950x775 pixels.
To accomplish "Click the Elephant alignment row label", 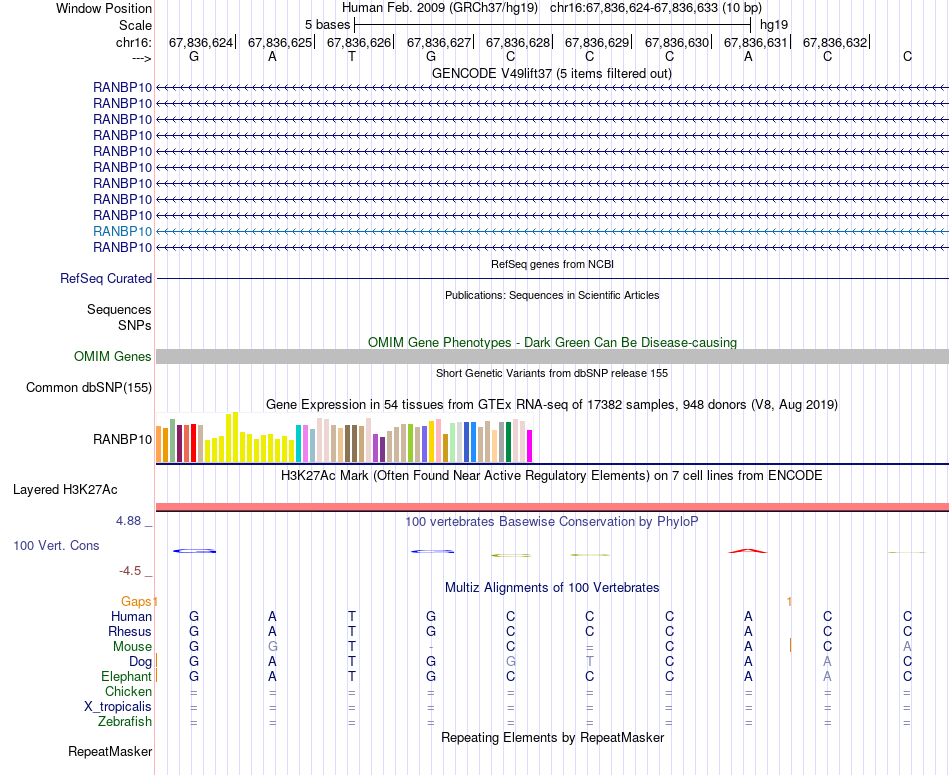I will 127,676.
